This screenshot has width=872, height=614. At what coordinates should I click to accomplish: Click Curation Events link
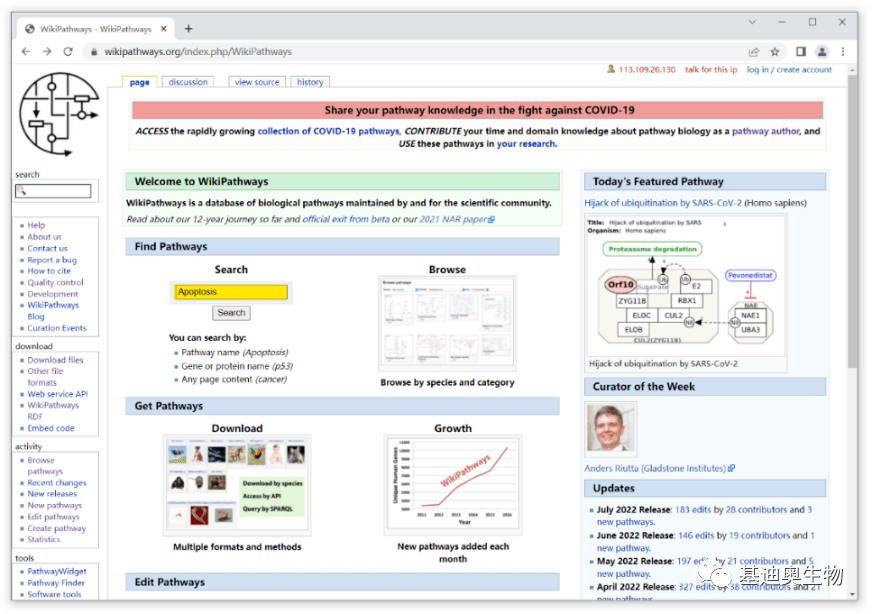57,328
